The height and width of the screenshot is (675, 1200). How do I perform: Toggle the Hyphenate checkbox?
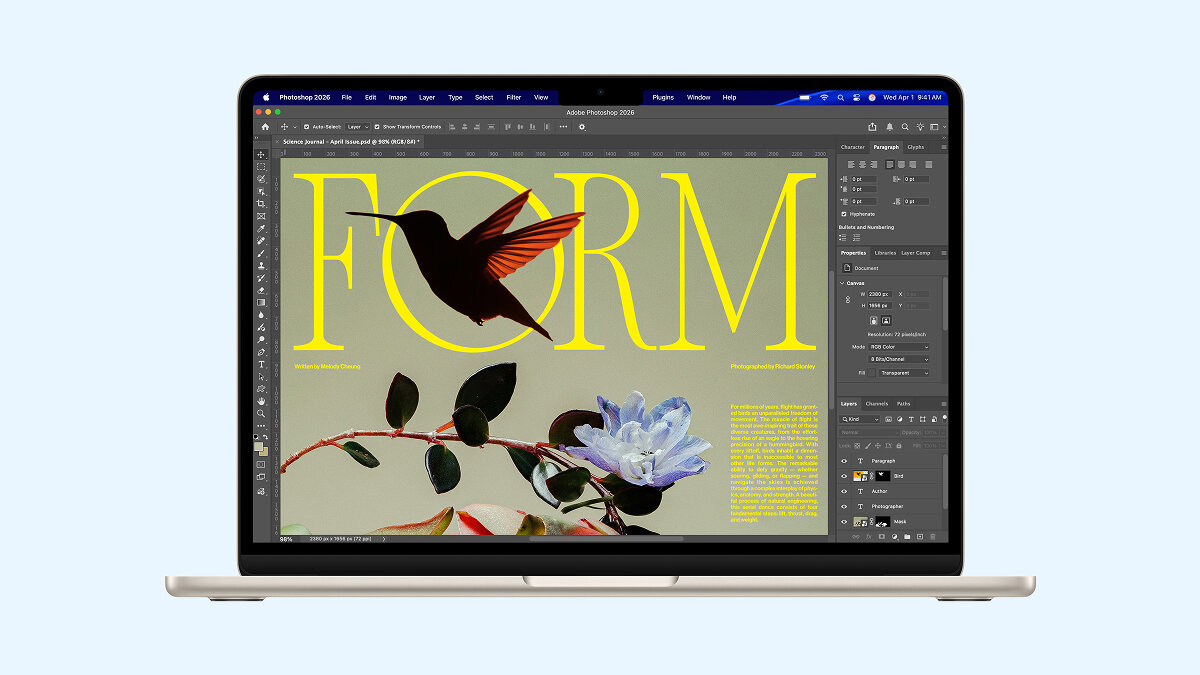pyautogui.click(x=844, y=214)
